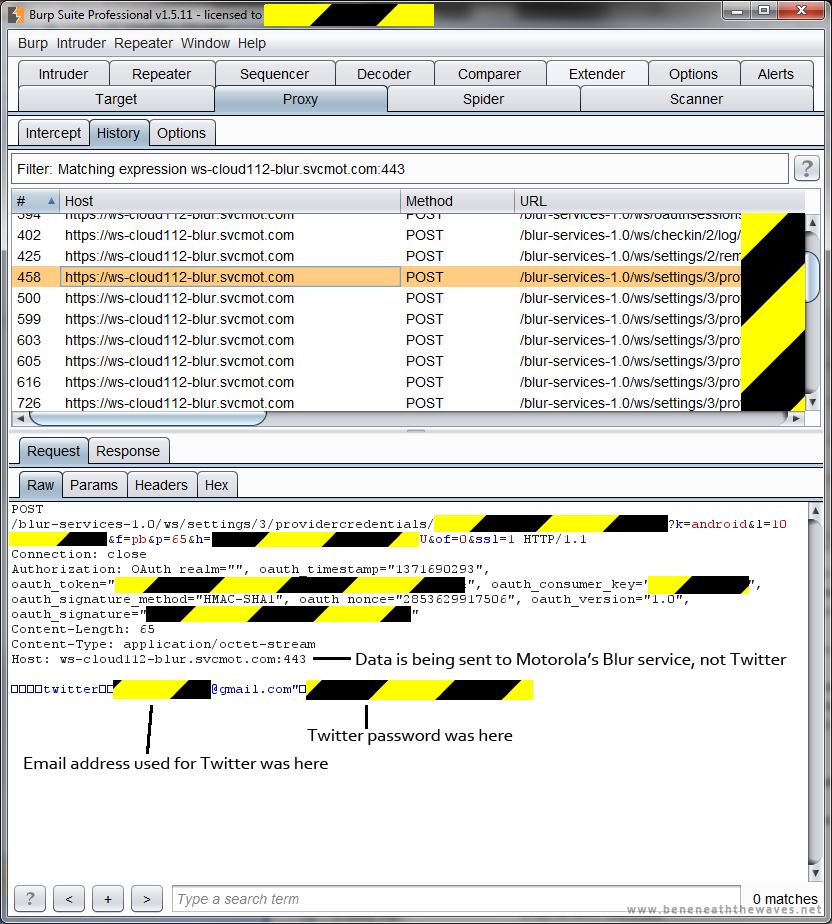Screen dimensions: 832x924
Task: Switch to the Comparer tab
Action: 490,74
